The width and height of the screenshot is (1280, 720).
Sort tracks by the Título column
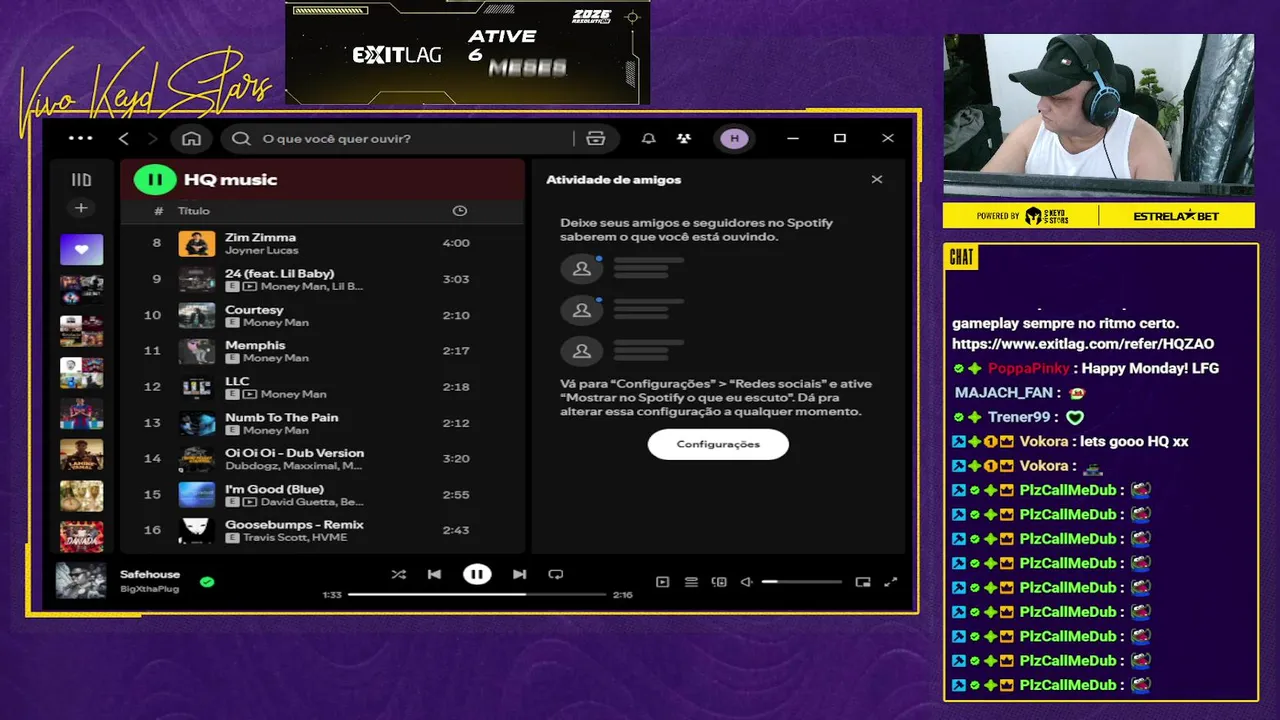pyautogui.click(x=194, y=211)
